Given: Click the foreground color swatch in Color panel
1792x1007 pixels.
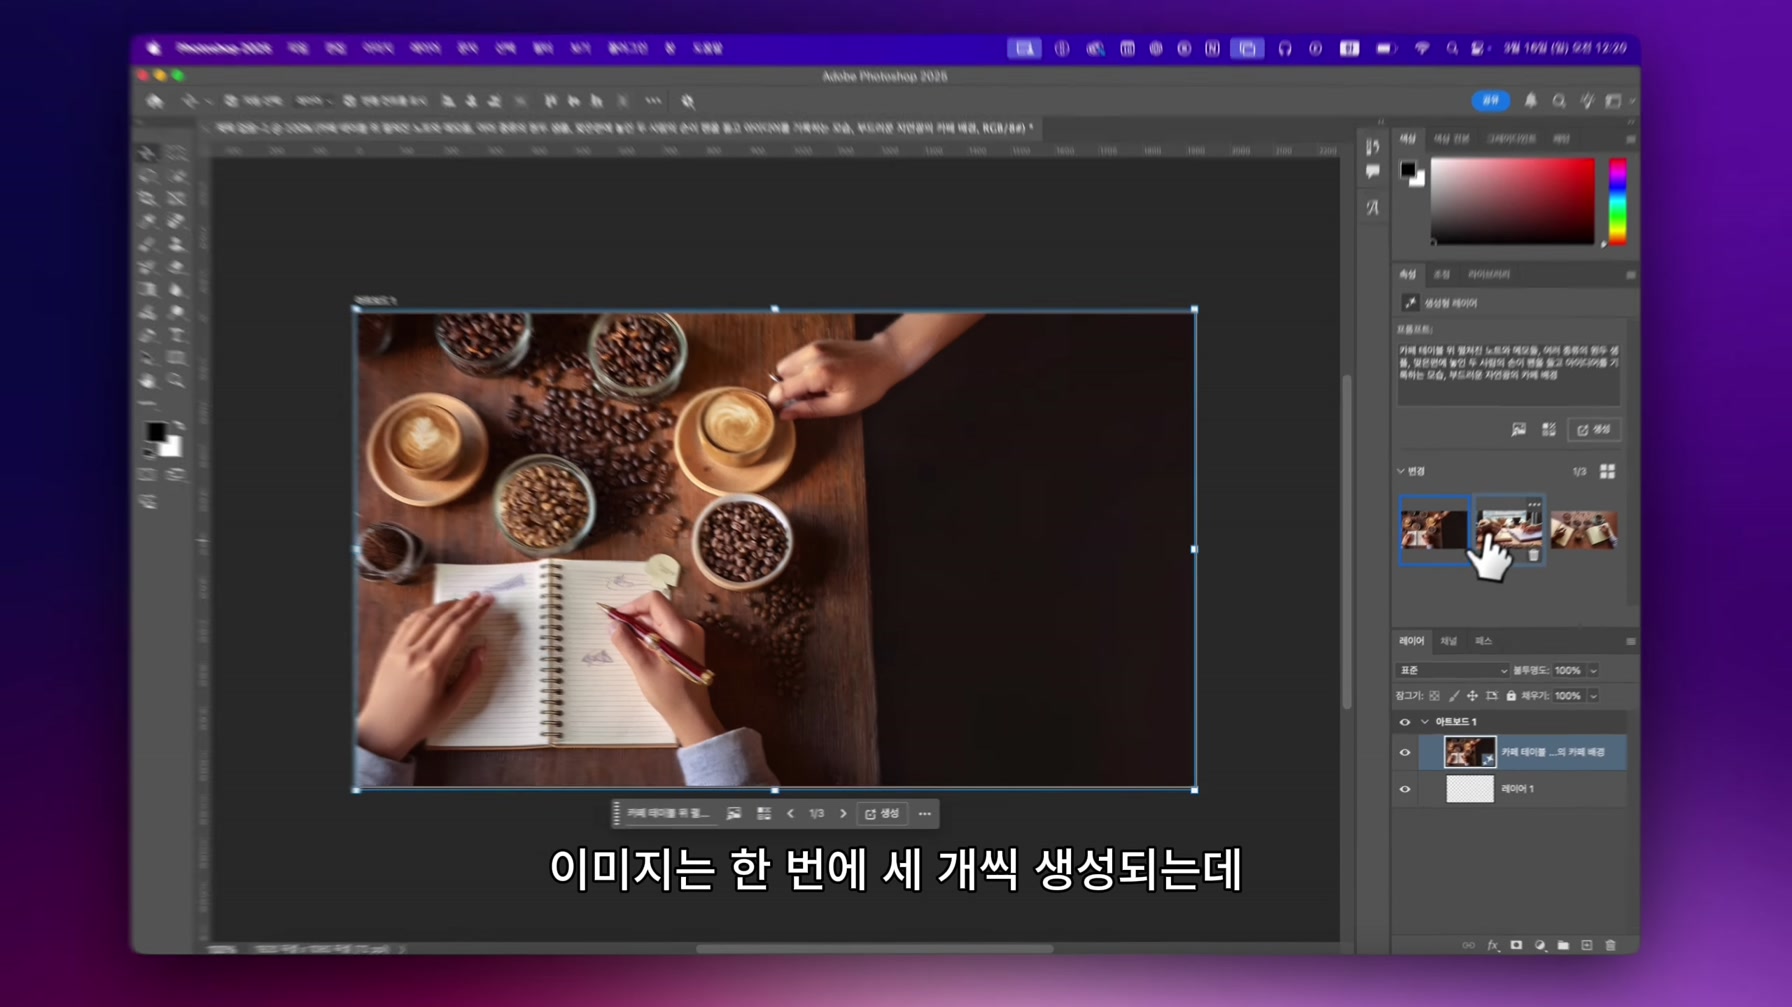Looking at the screenshot, I should [1407, 169].
